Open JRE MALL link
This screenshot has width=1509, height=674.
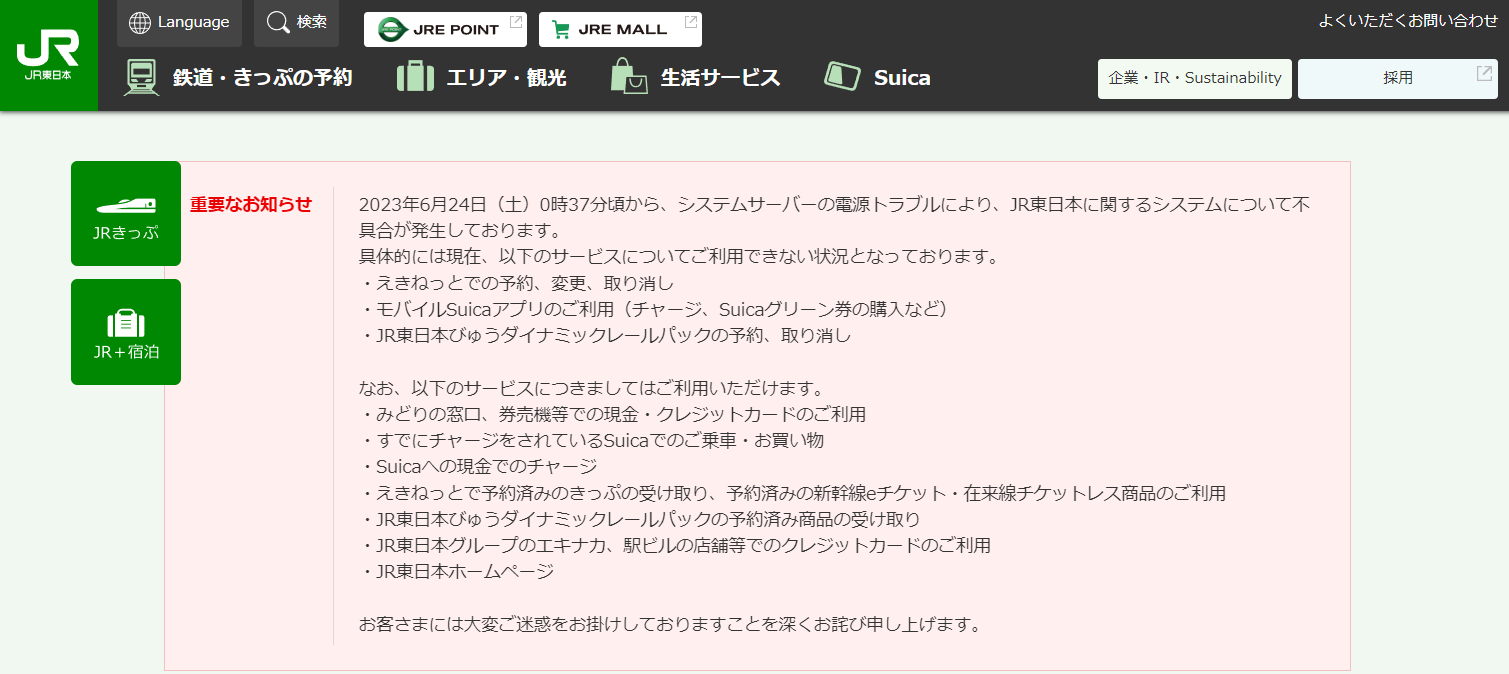click(x=620, y=30)
